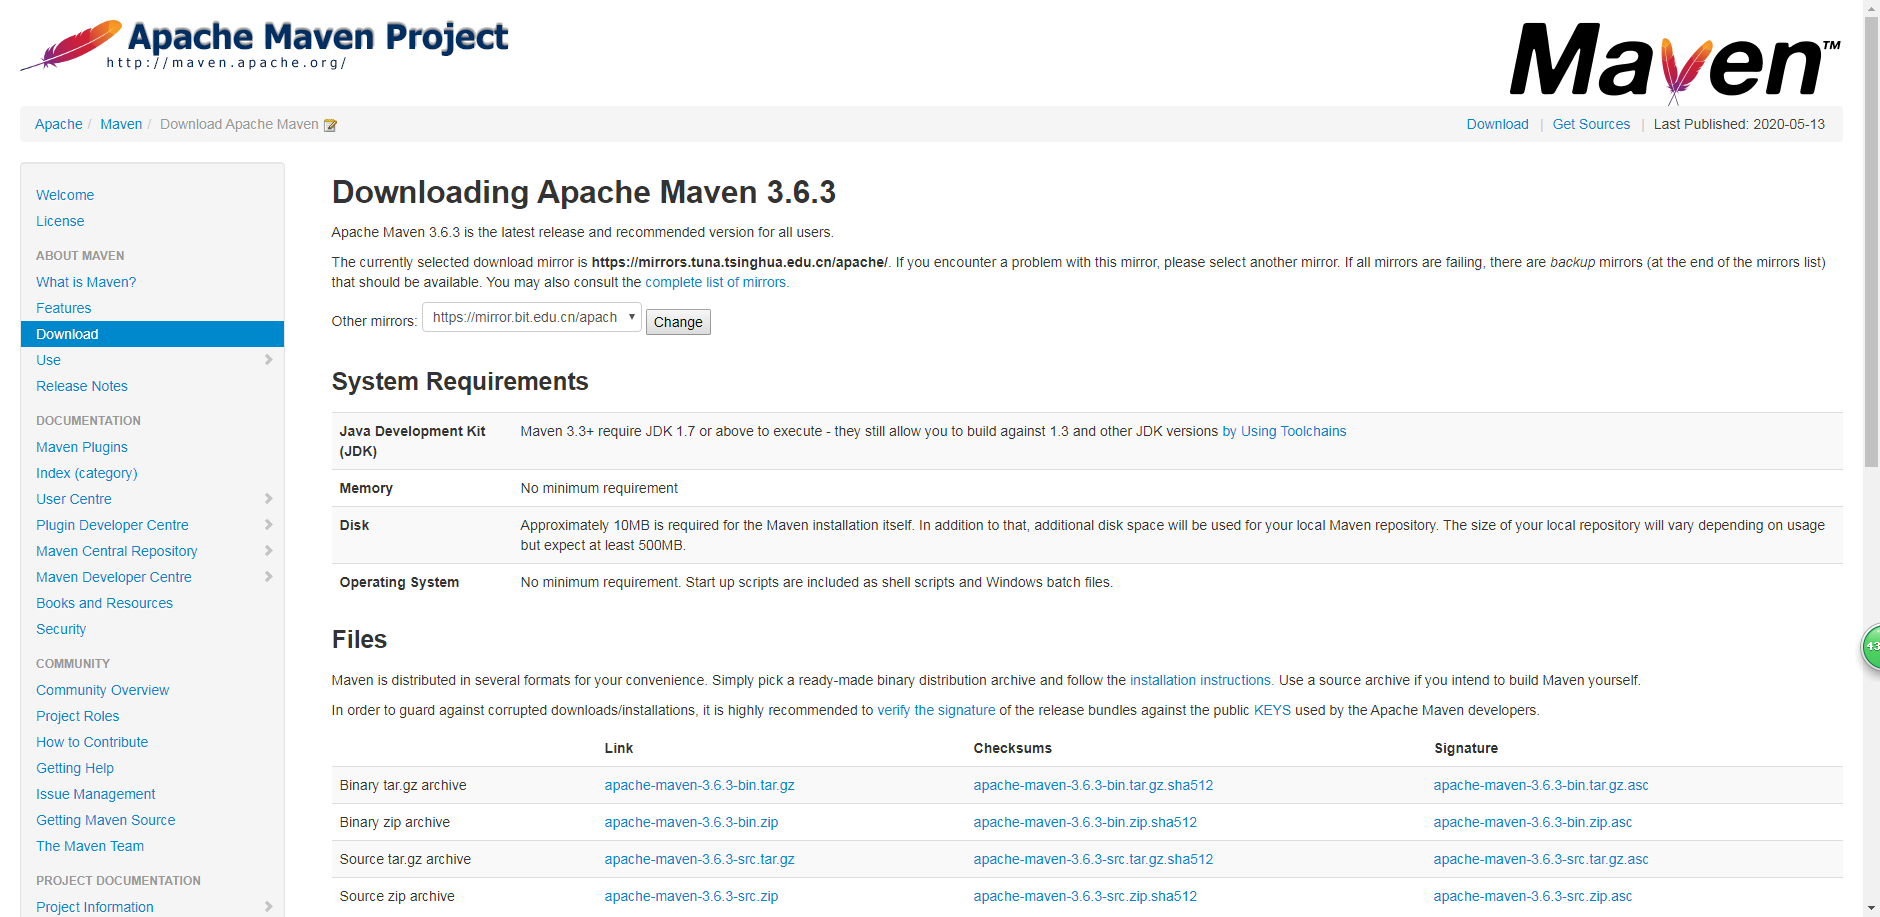Open apache-maven-3.6.3-bin.zip.asc signature

1533,822
